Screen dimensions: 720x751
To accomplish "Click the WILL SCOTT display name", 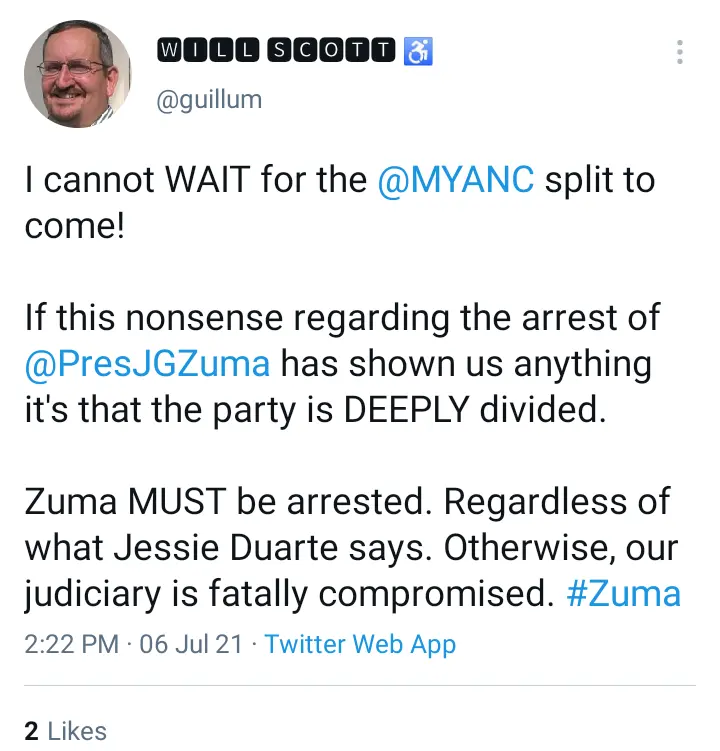I will [x=277, y=51].
